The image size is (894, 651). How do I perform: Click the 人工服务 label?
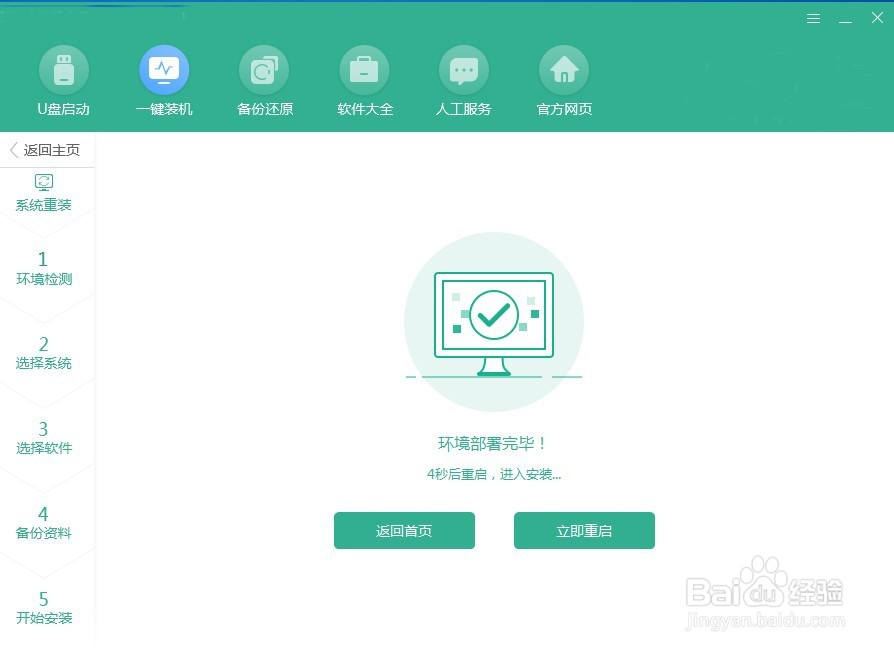464,109
